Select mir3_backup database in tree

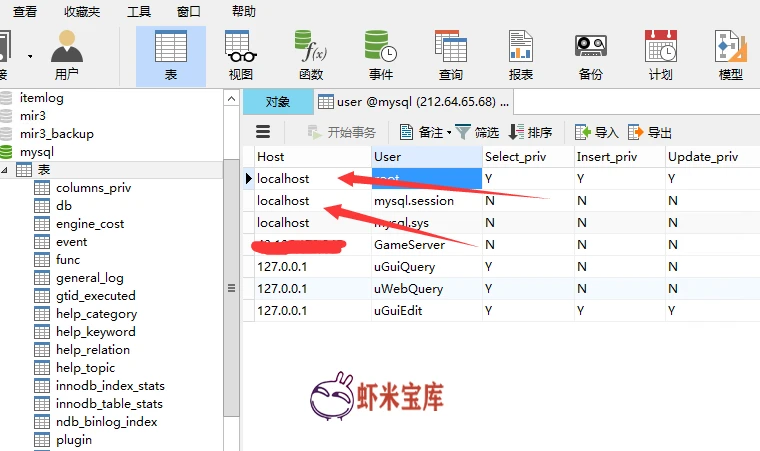[57, 134]
